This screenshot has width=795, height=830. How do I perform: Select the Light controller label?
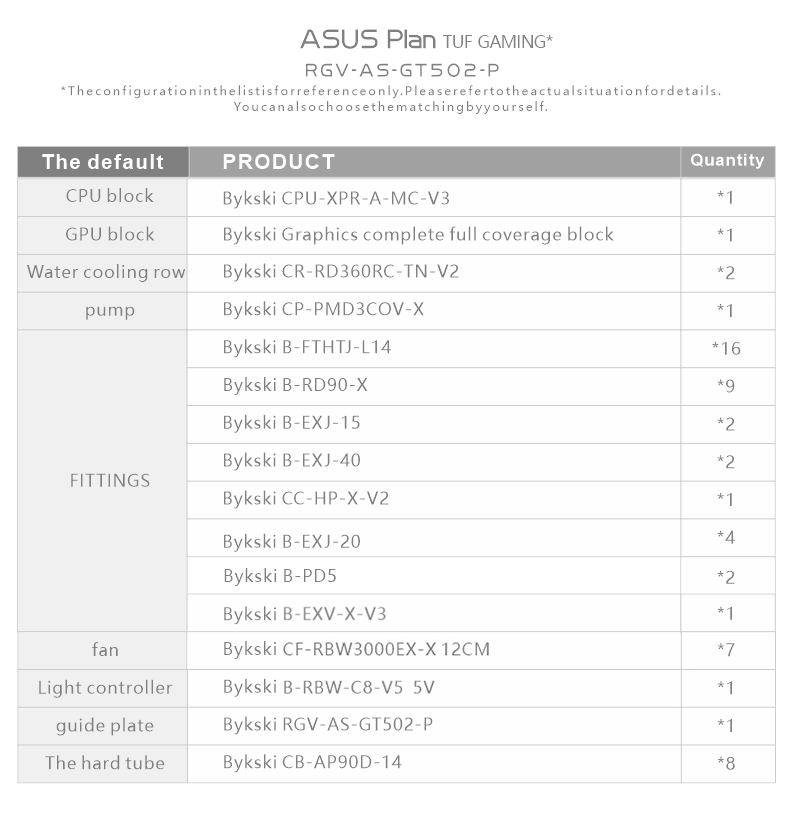point(105,688)
